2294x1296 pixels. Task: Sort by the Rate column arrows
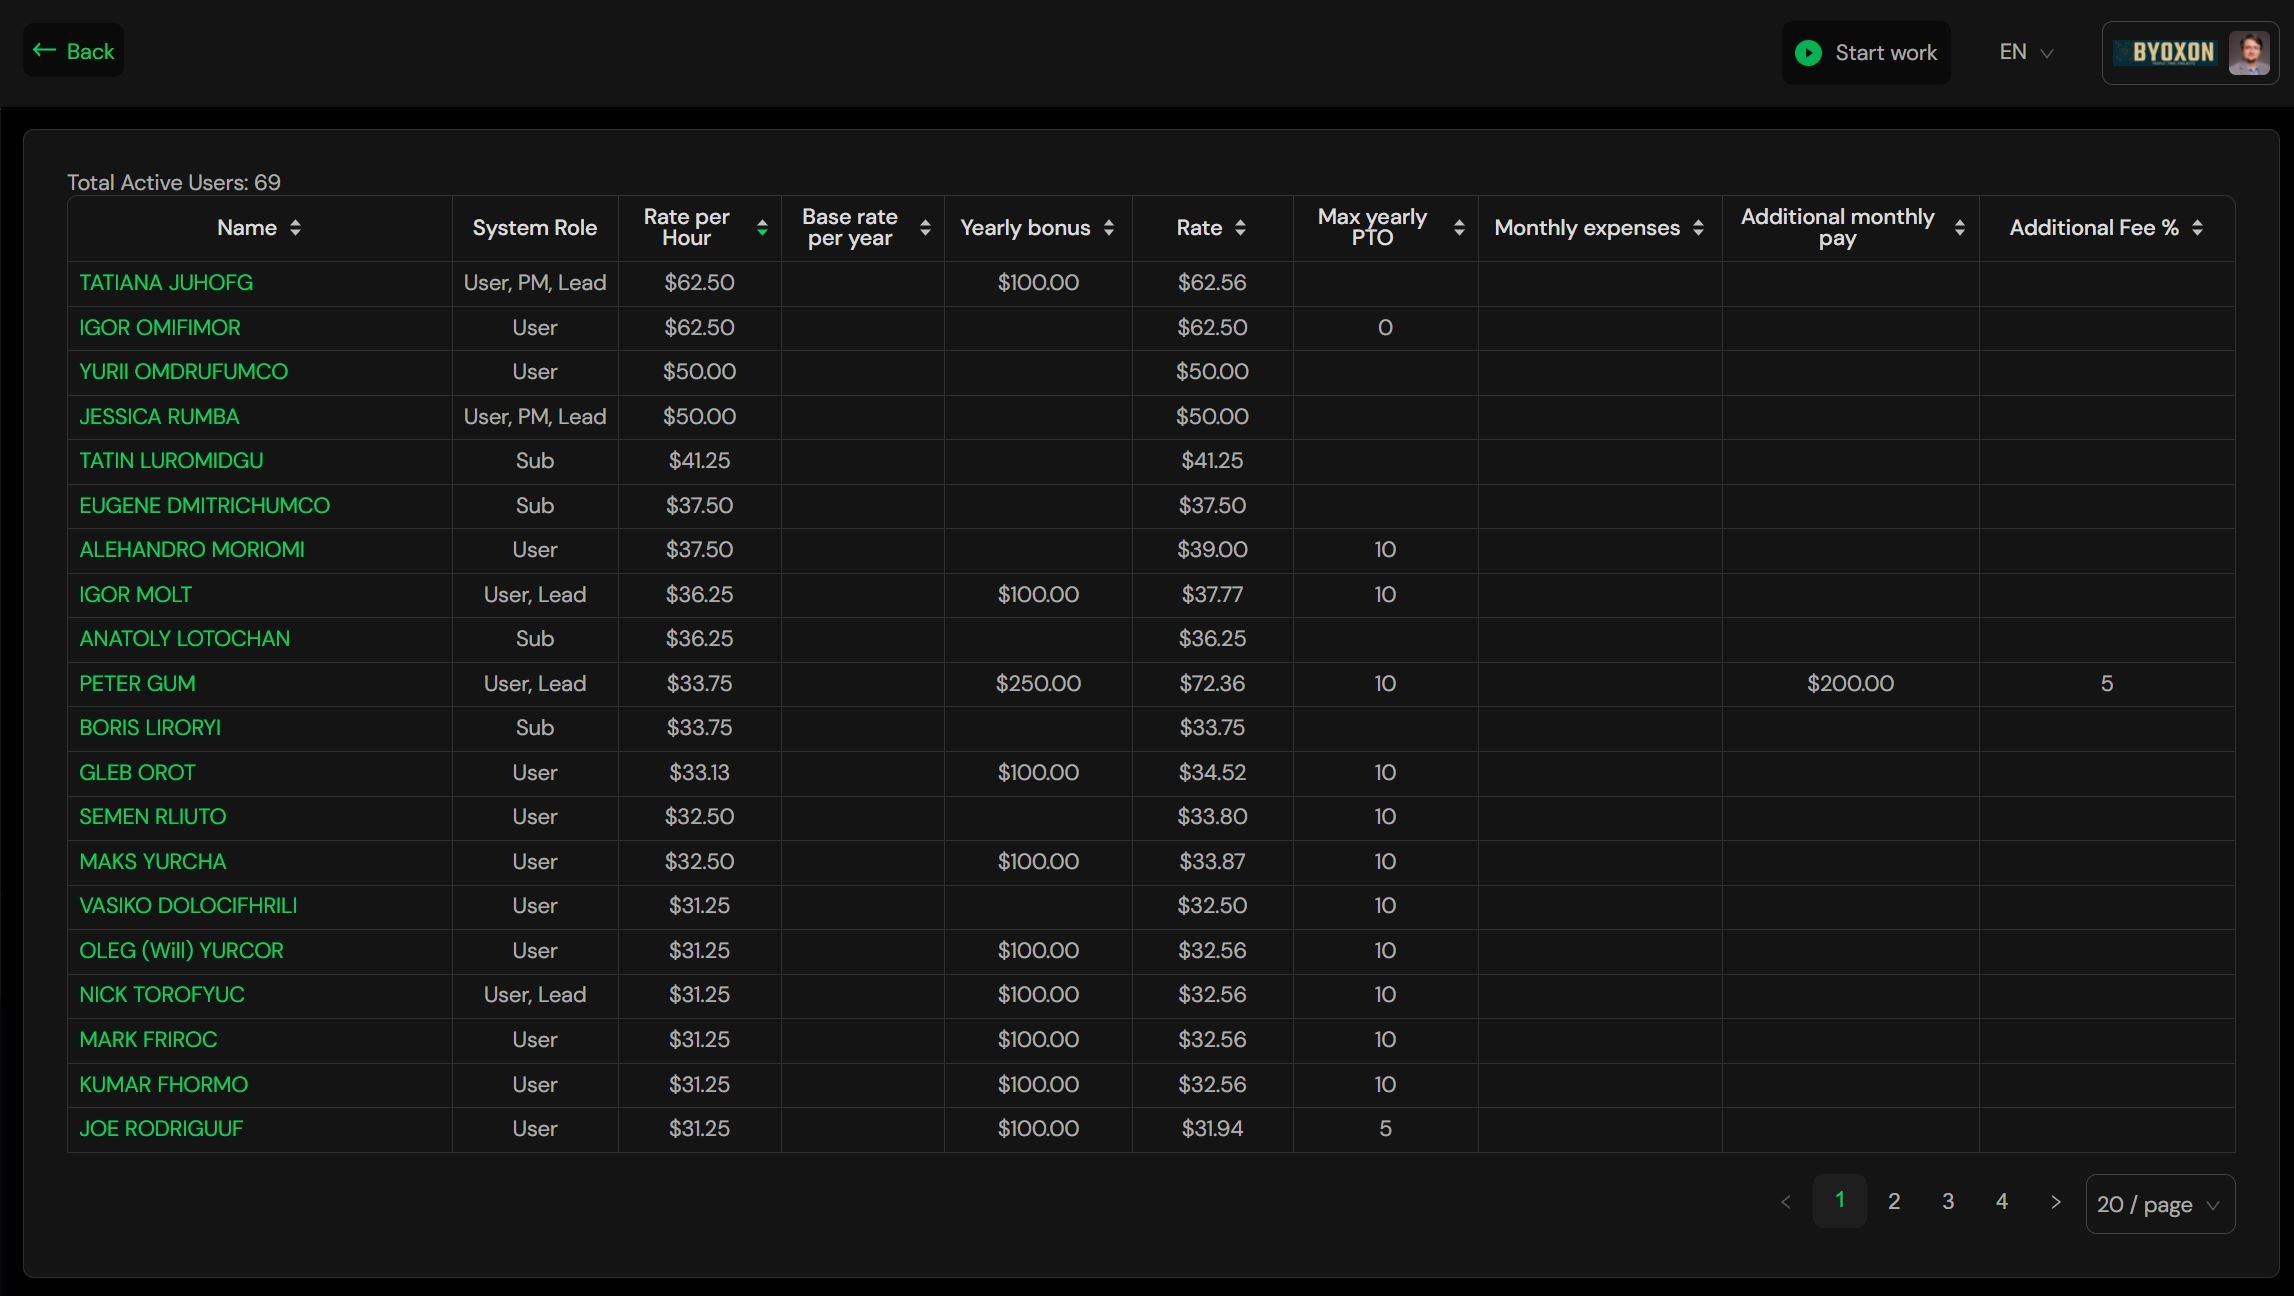pos(1240,228)
